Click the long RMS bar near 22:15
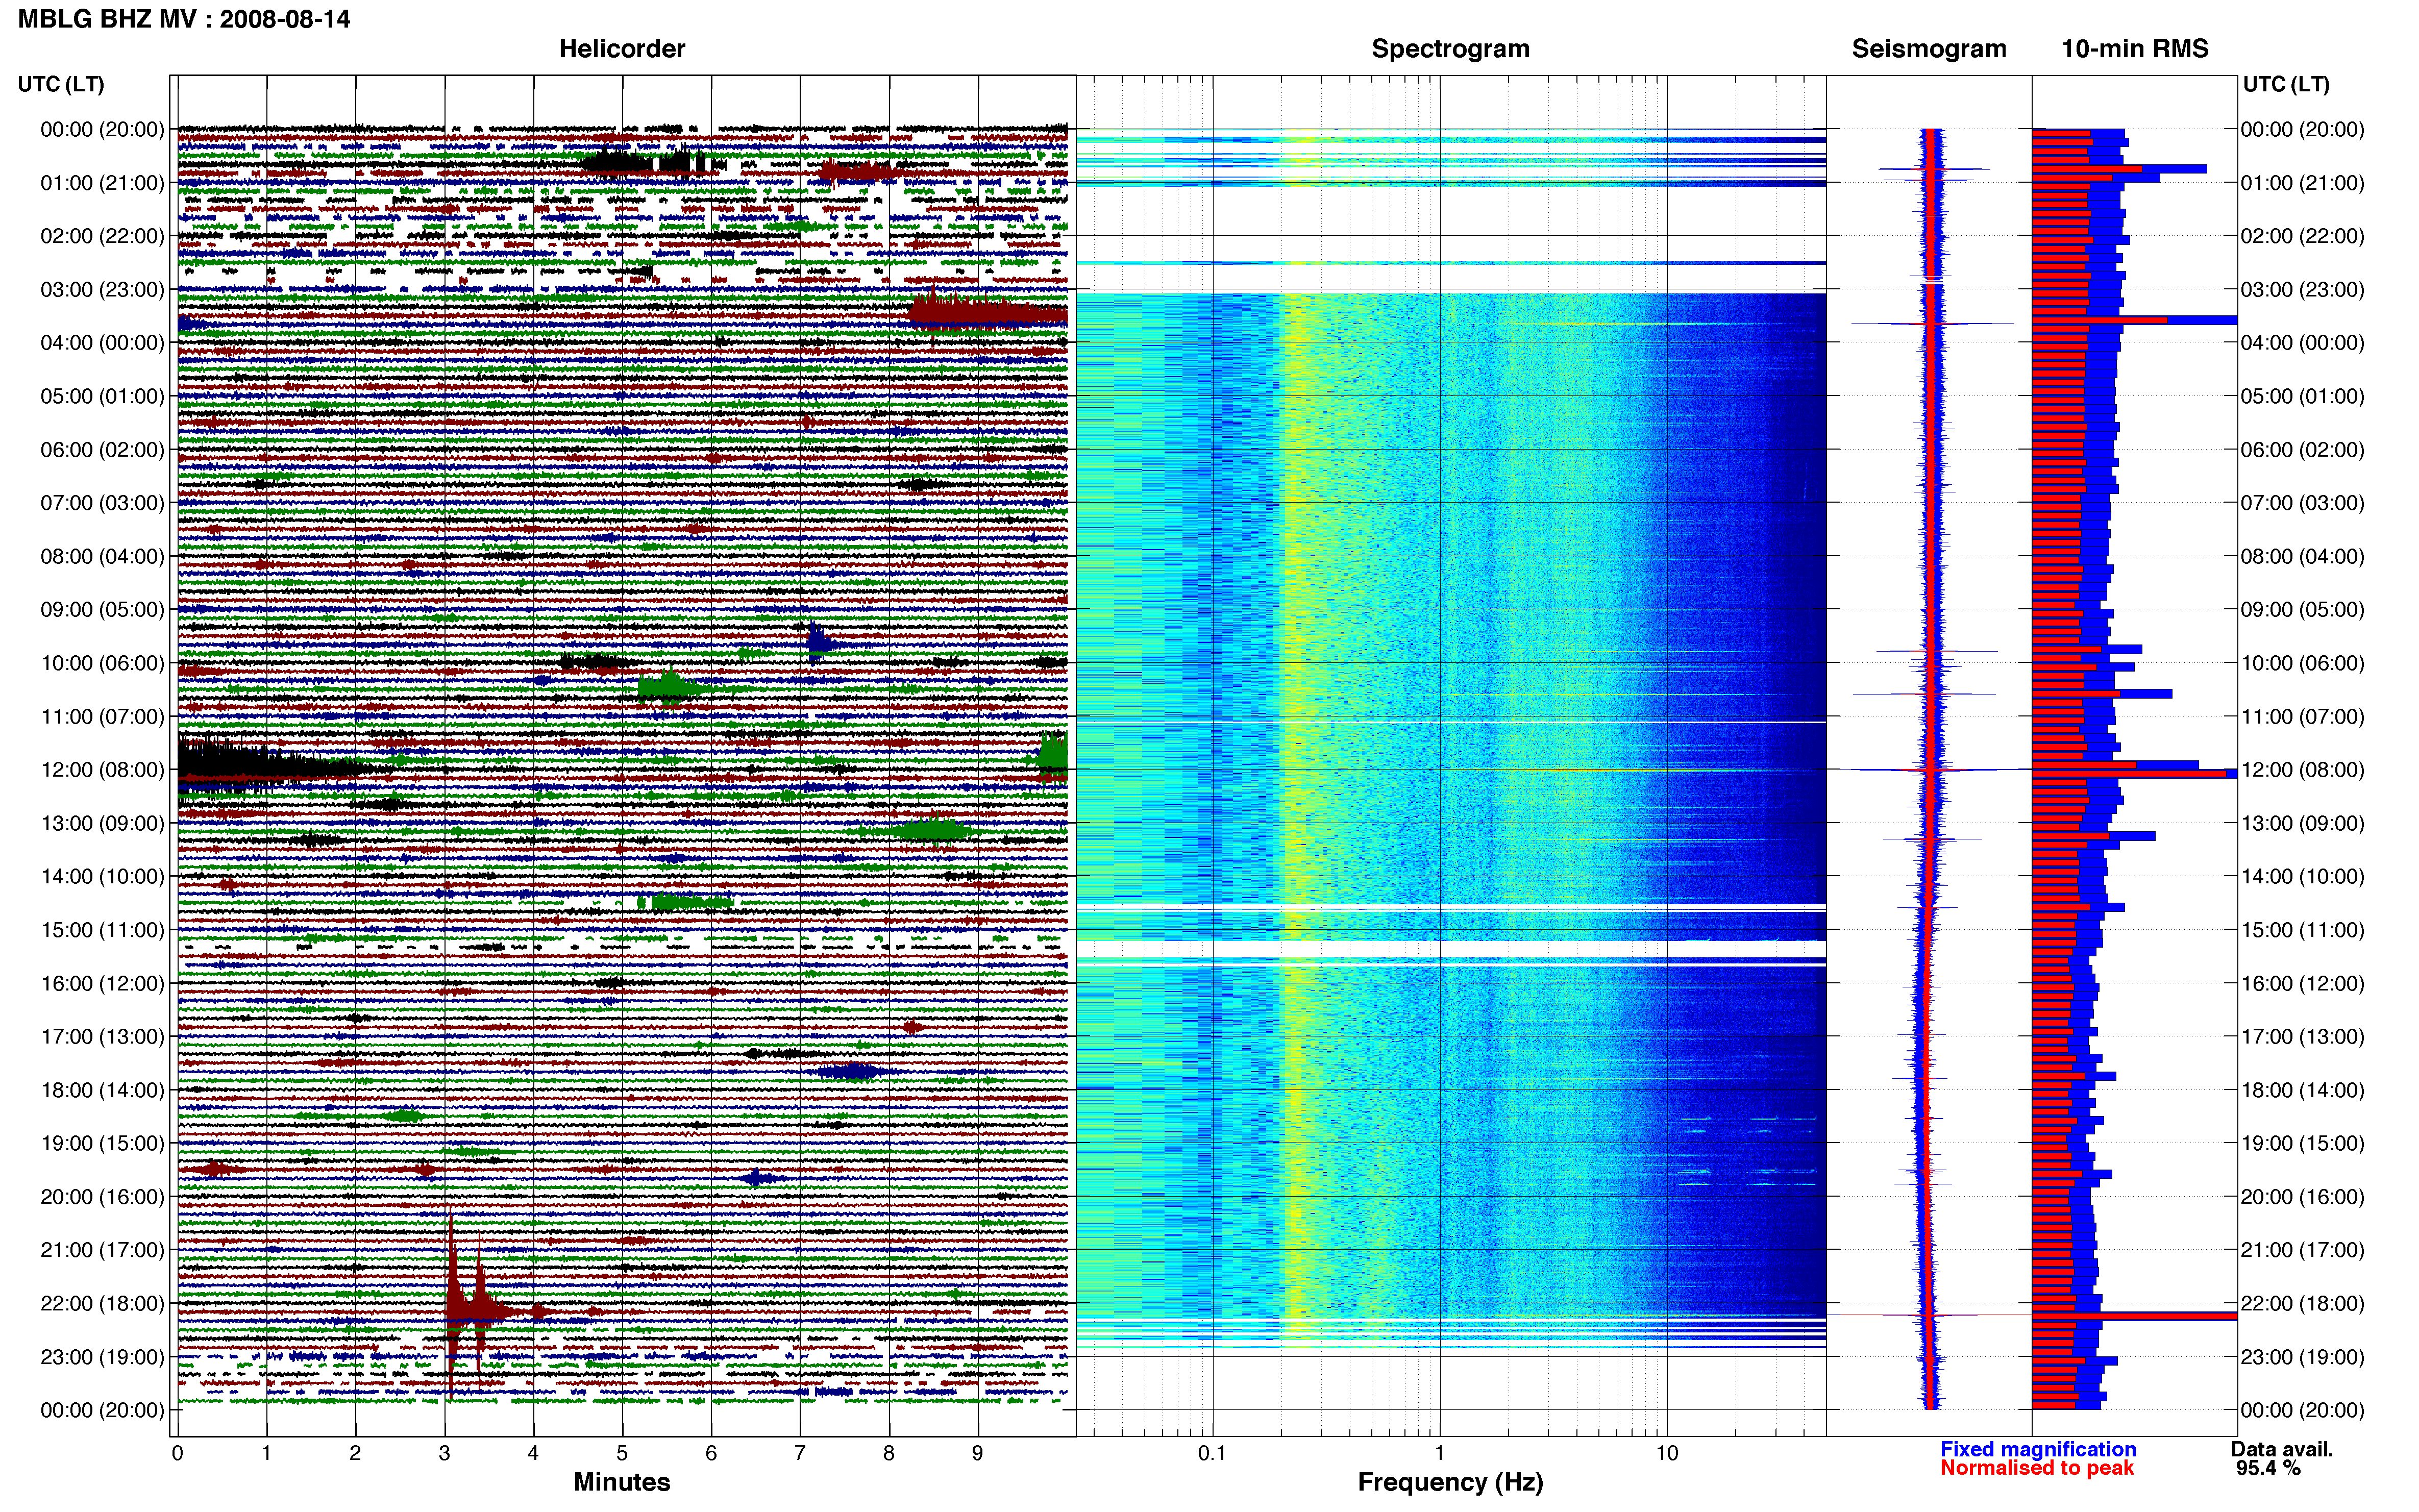This screenshot has height=1512, width=2419. click(x=2134, y=1316)
